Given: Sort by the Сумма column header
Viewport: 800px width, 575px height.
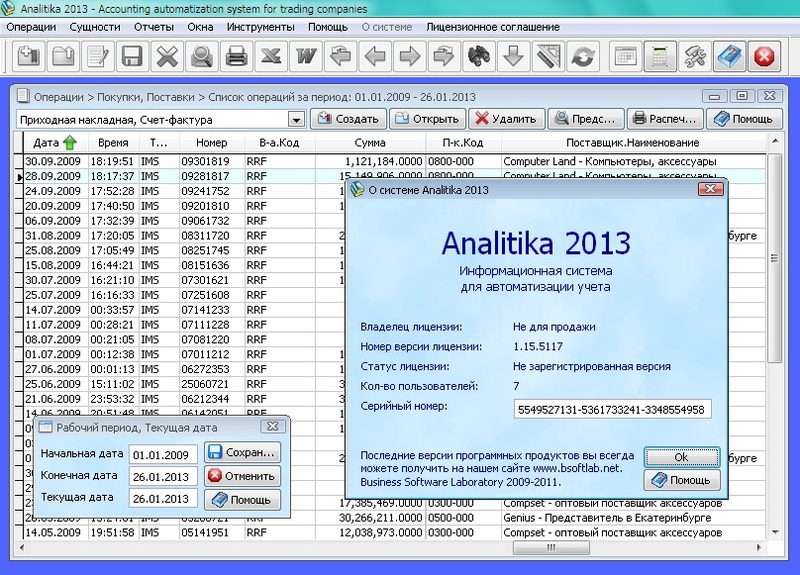Looking at the screenshot, I should [370, 143].
